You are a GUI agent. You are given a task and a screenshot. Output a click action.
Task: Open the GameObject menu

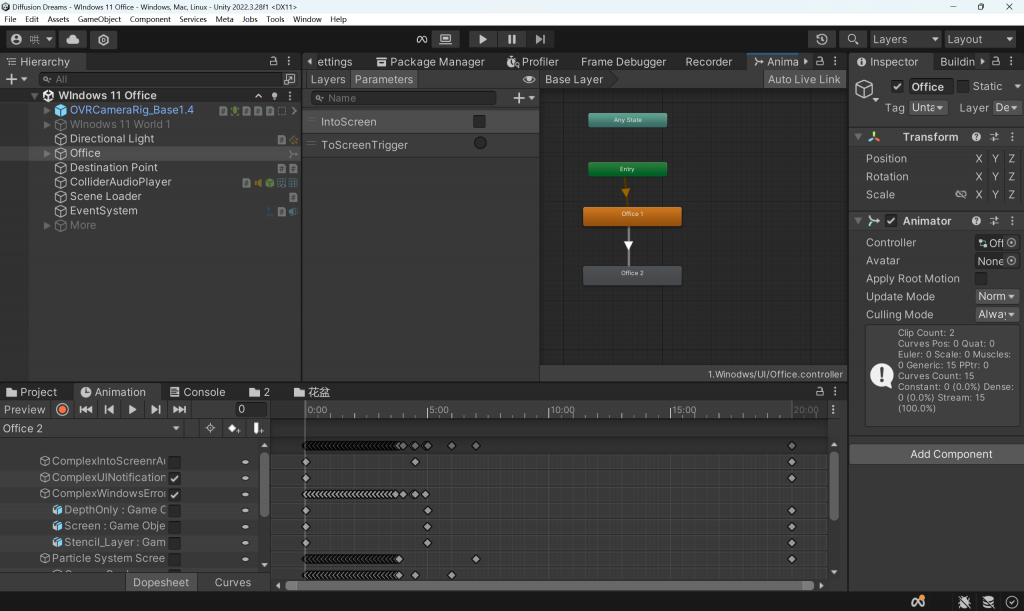click(x=99, y=19)
